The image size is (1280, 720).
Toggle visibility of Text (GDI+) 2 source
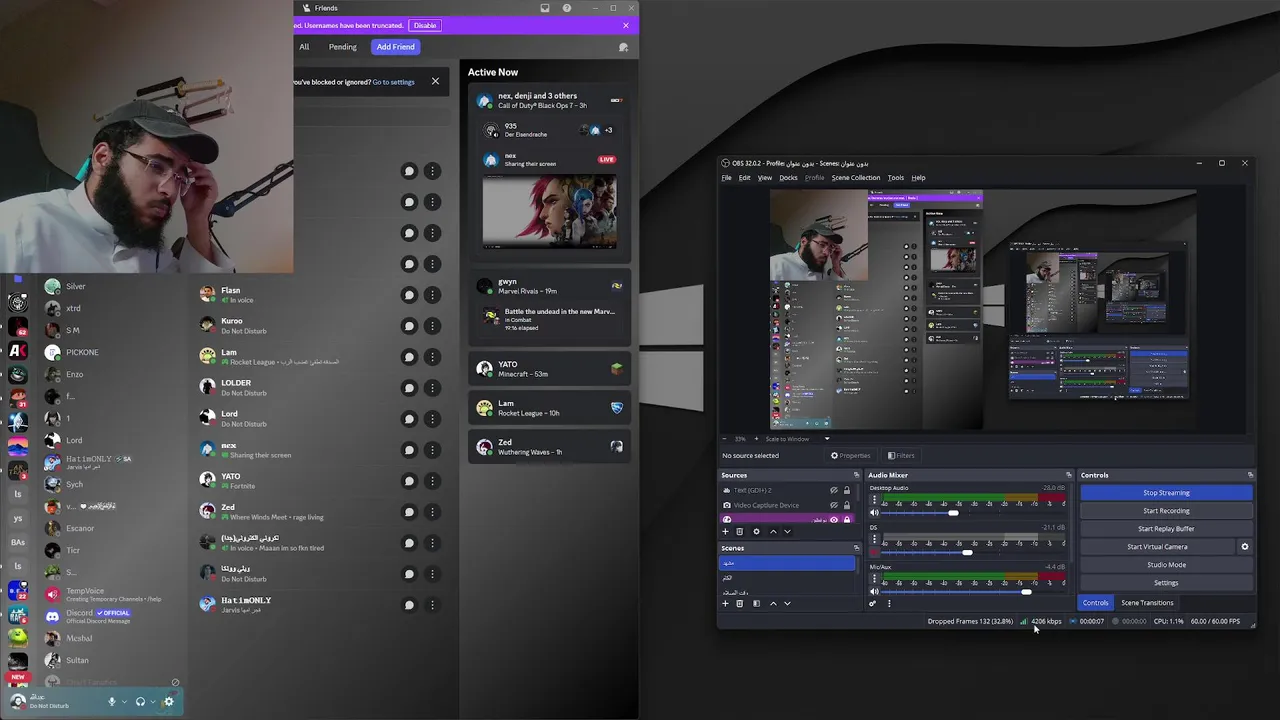pos(834,491)
